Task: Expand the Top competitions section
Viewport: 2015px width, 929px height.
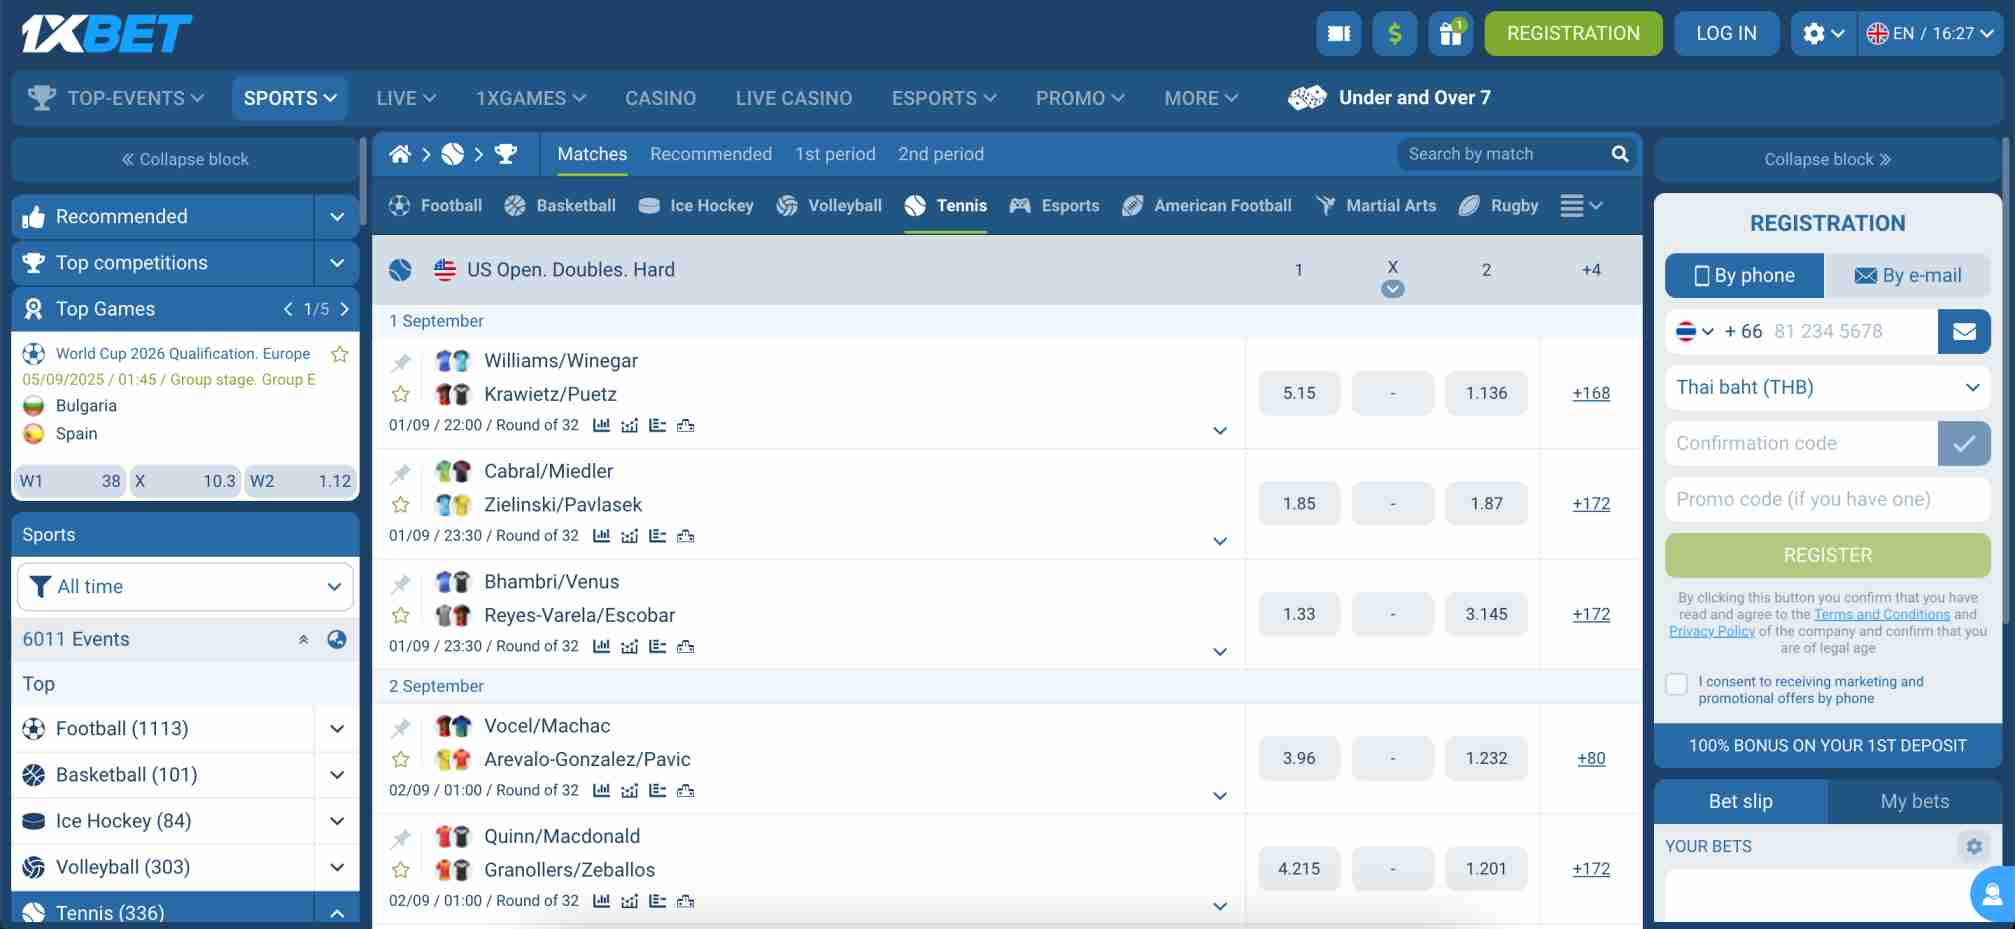Action: tap(337, 263)
